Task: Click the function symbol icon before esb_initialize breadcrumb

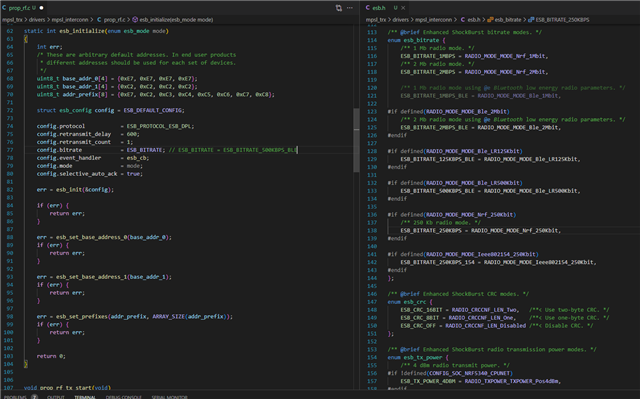Action: (x=135, y=20)
